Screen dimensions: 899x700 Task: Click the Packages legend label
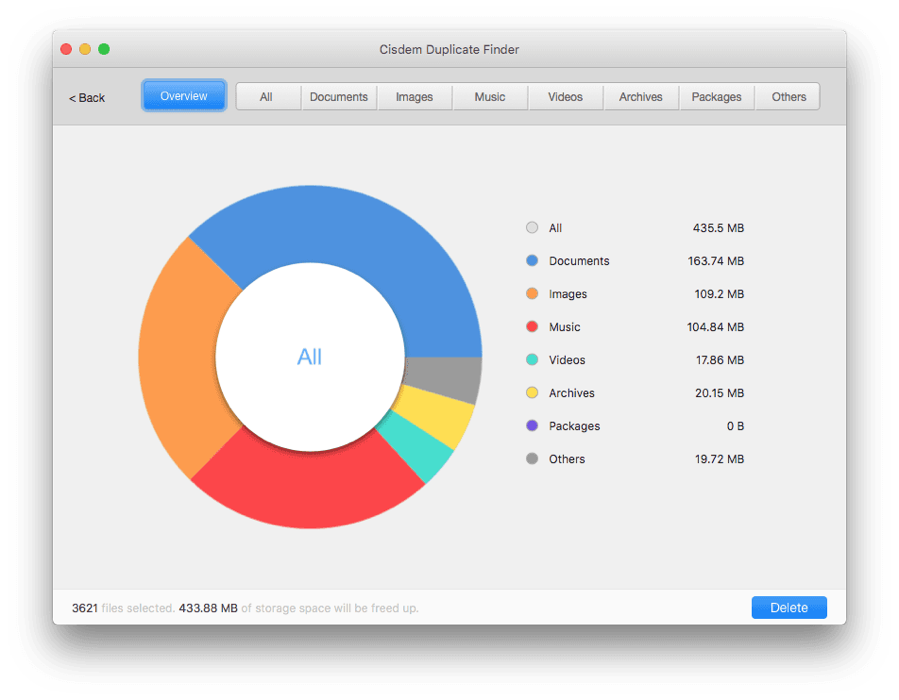(574, 426)
